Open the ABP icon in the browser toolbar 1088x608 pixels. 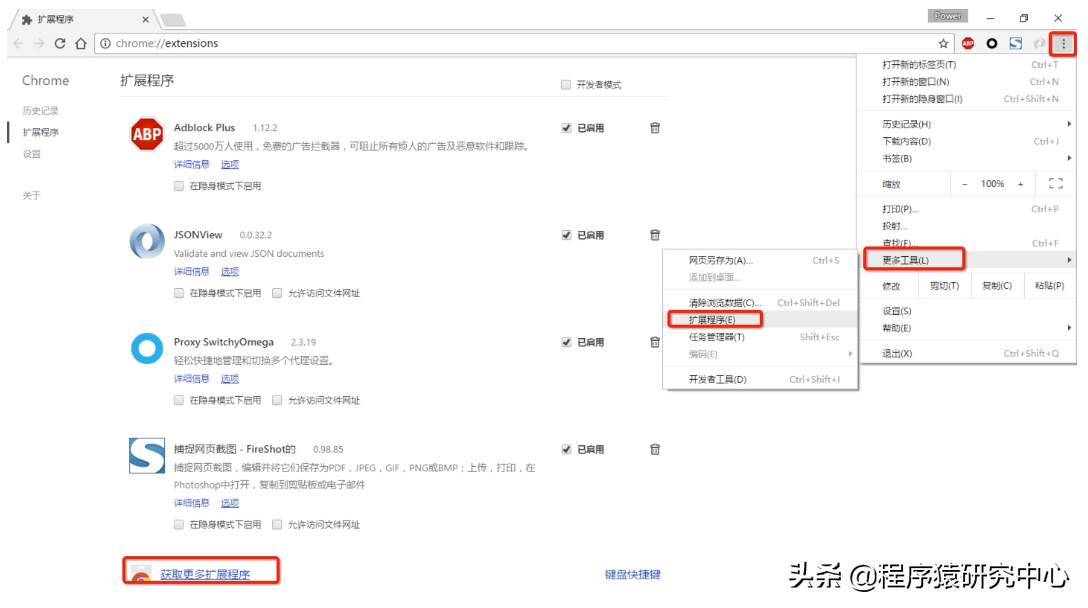(967, 44)
